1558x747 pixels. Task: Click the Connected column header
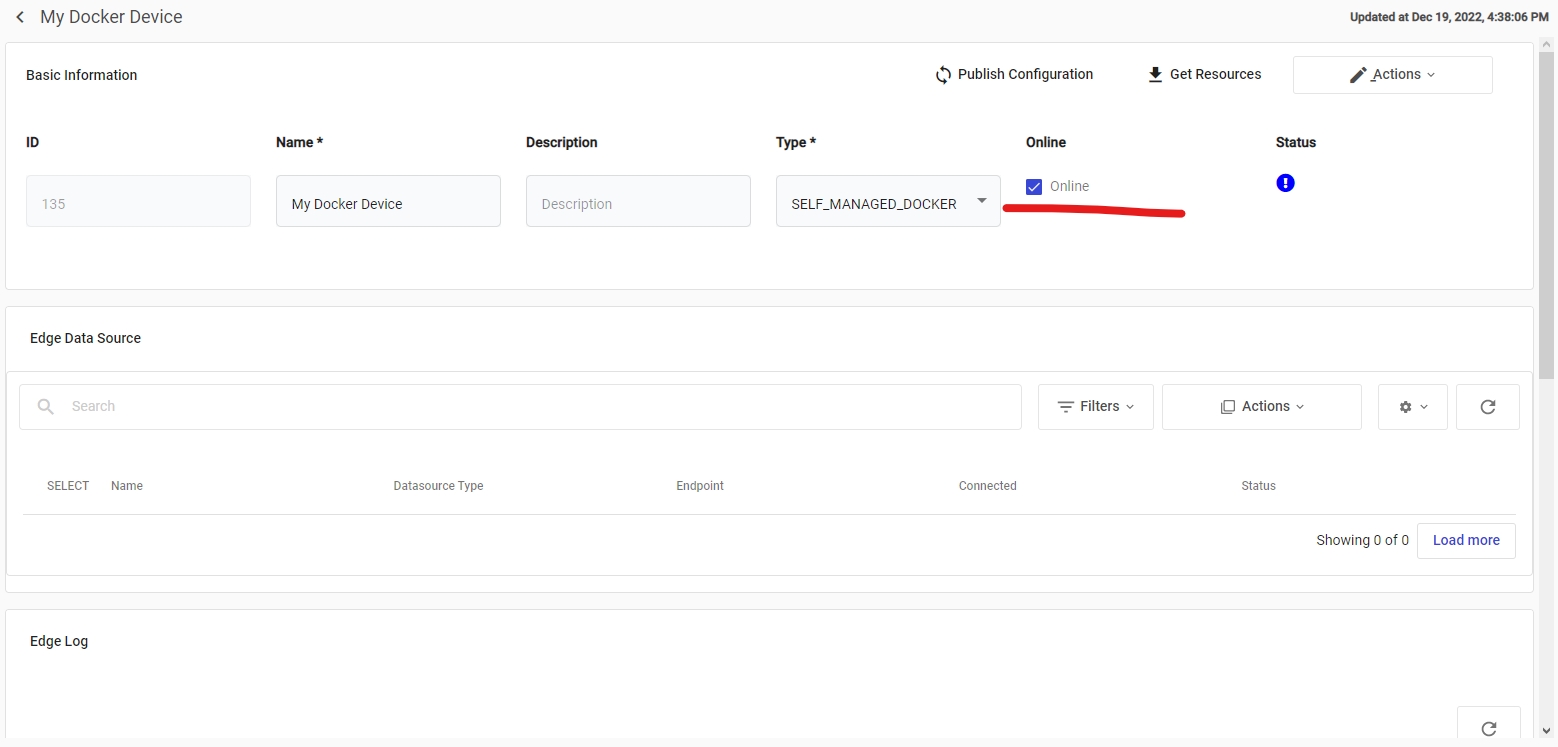987,486
